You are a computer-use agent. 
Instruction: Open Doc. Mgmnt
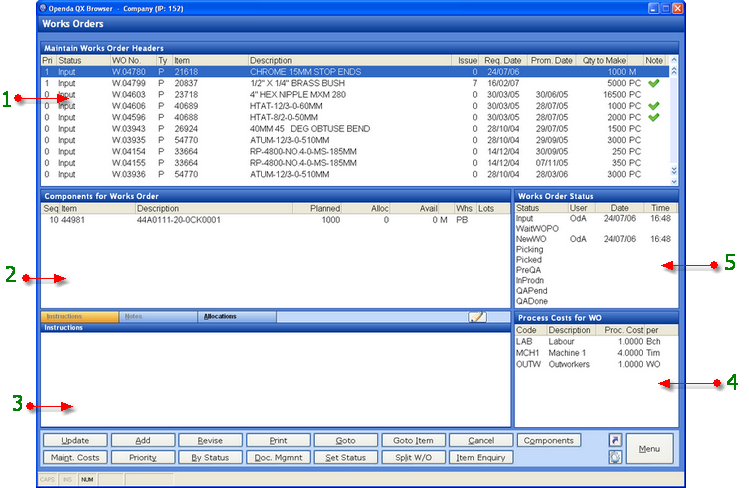pos(278,457)
